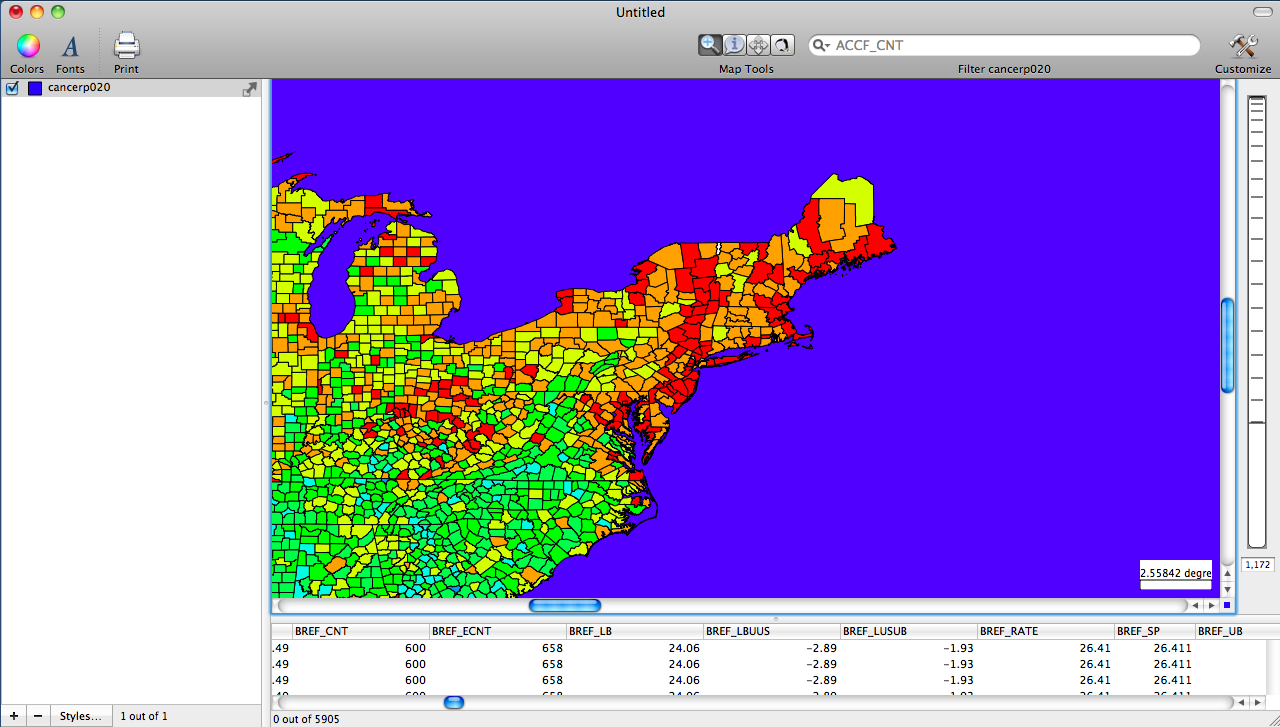
Task: Open the Fonts panel
Action: 70,46
